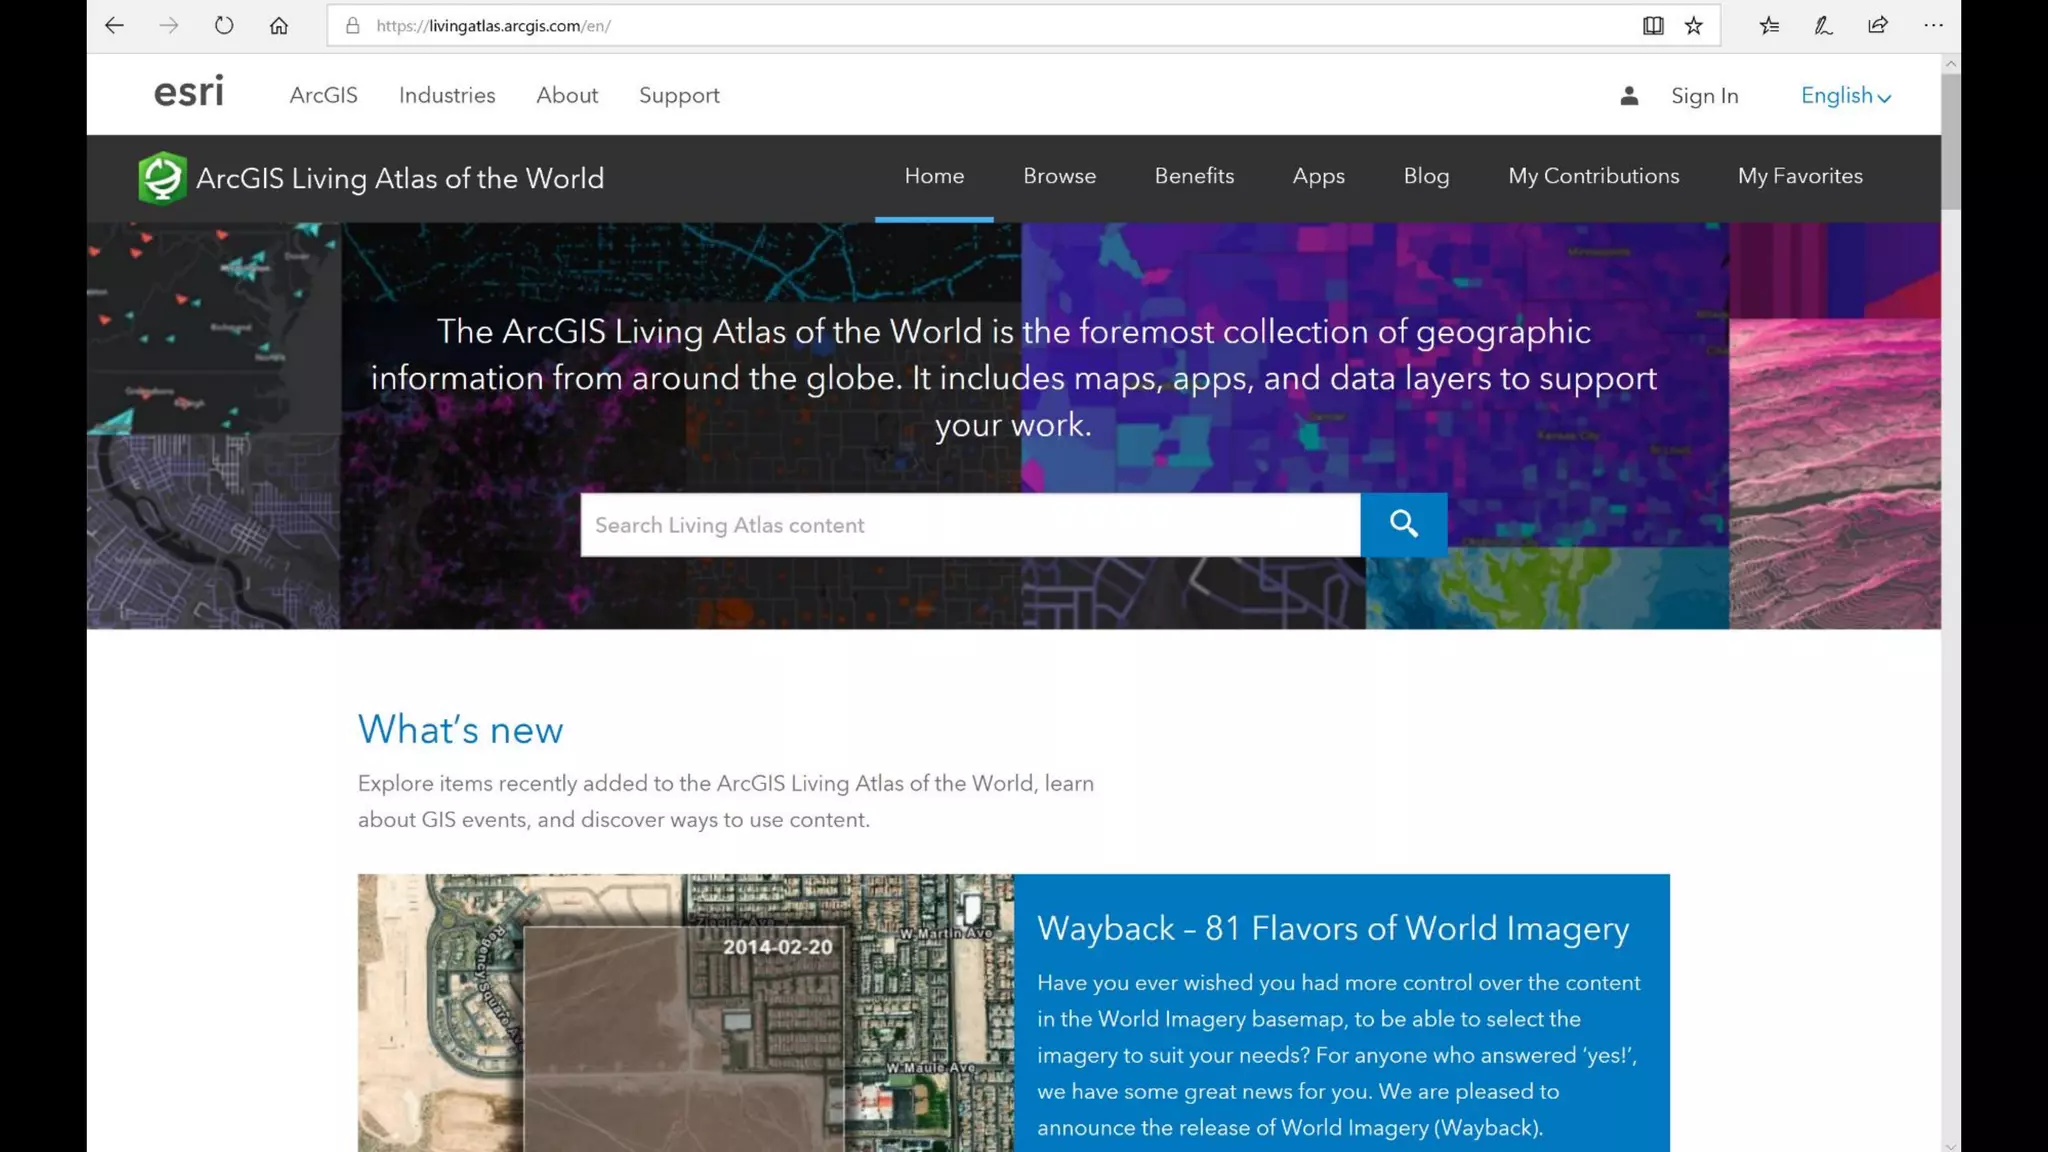
Task: Click the browser back arrow
Action: (x=114, y=26)
